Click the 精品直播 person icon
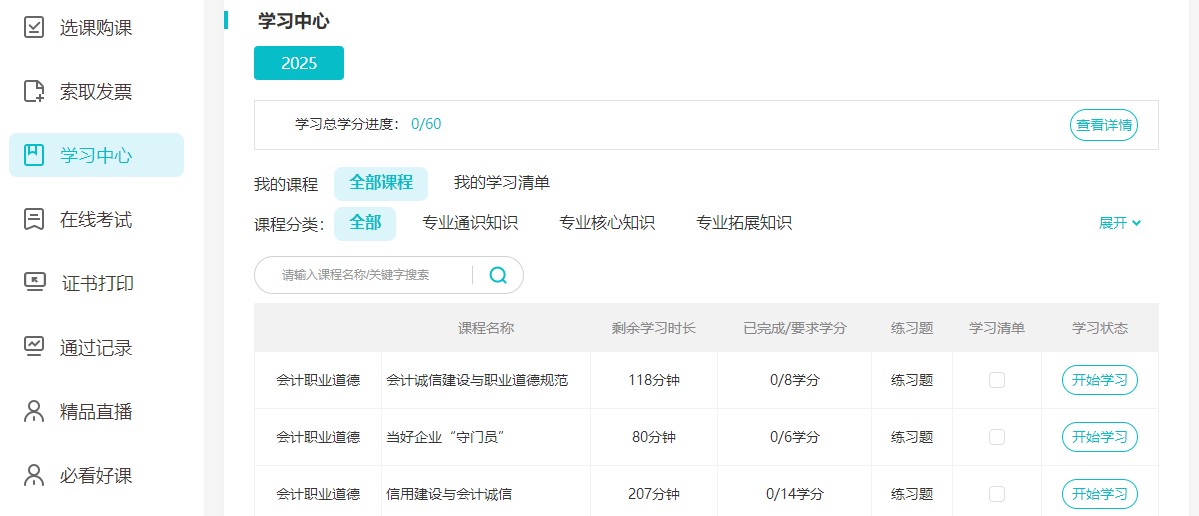The image size is (1199, 516). click(x=34, y=411)
